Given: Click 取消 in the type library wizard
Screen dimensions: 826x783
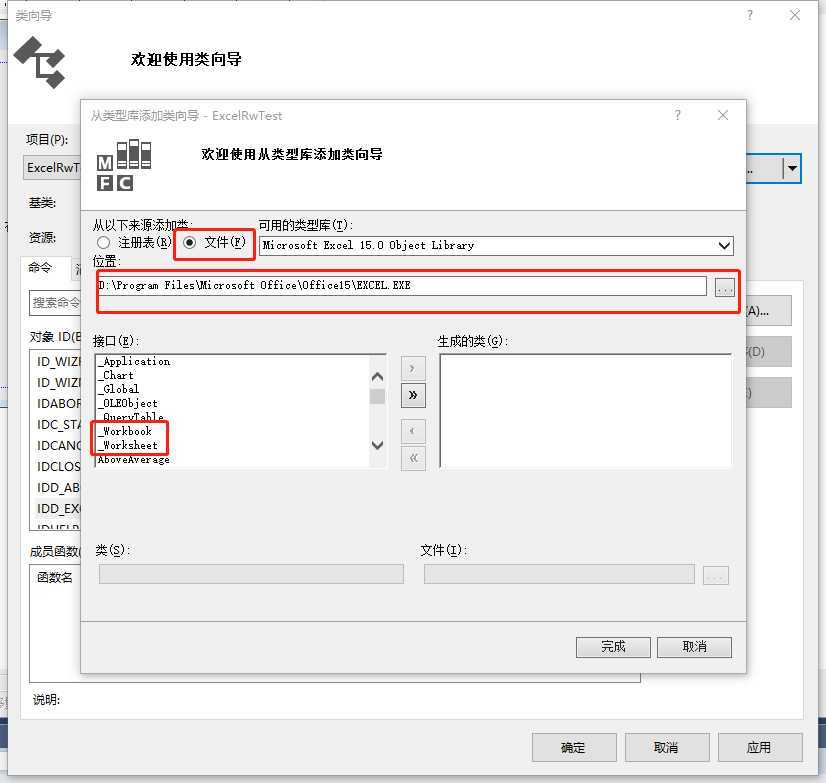Looking at the screenshot, I should pyautogui.click(x=694, y=647).
